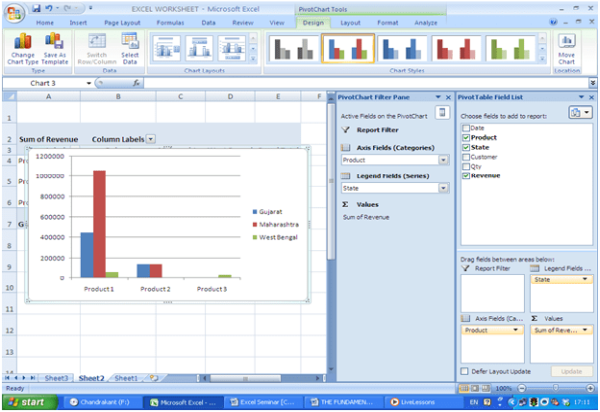Click the Update button in field list

click(x=570, y=371)
